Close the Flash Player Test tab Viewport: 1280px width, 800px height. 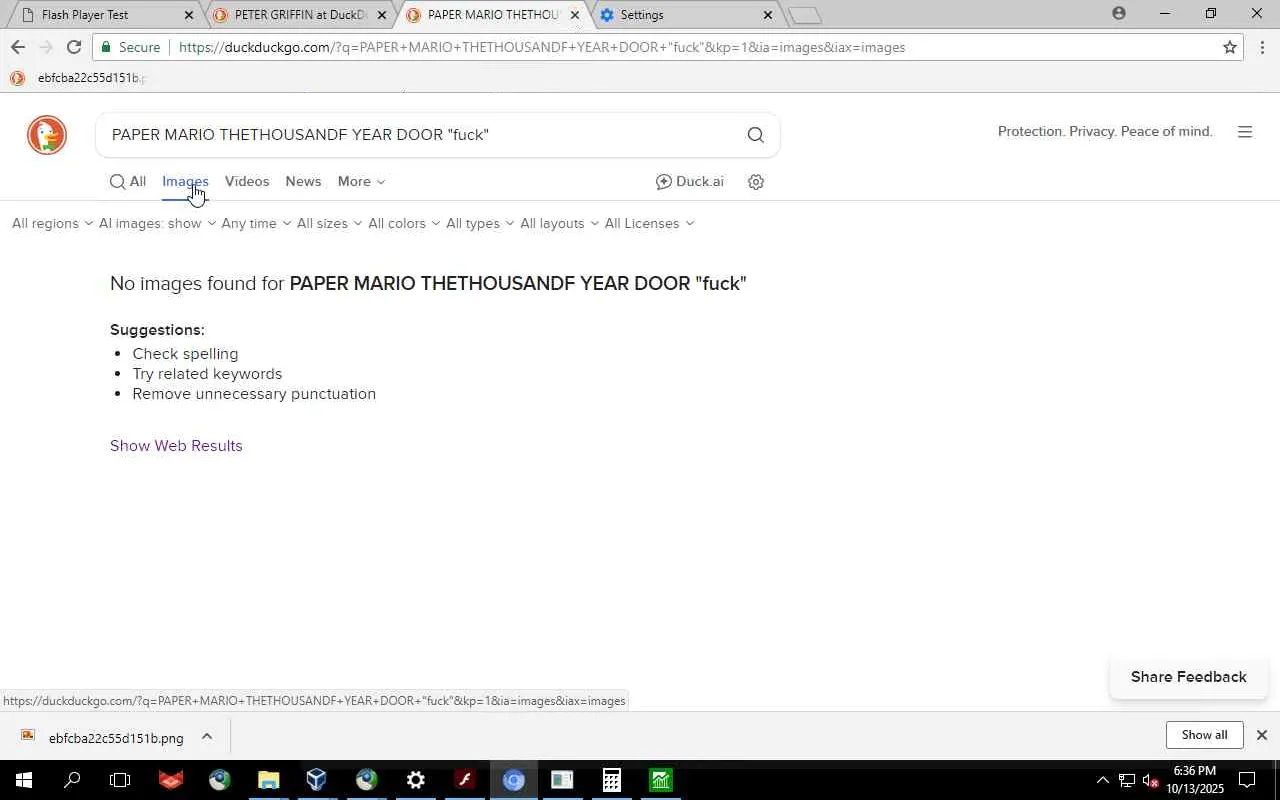click(188, 15)
